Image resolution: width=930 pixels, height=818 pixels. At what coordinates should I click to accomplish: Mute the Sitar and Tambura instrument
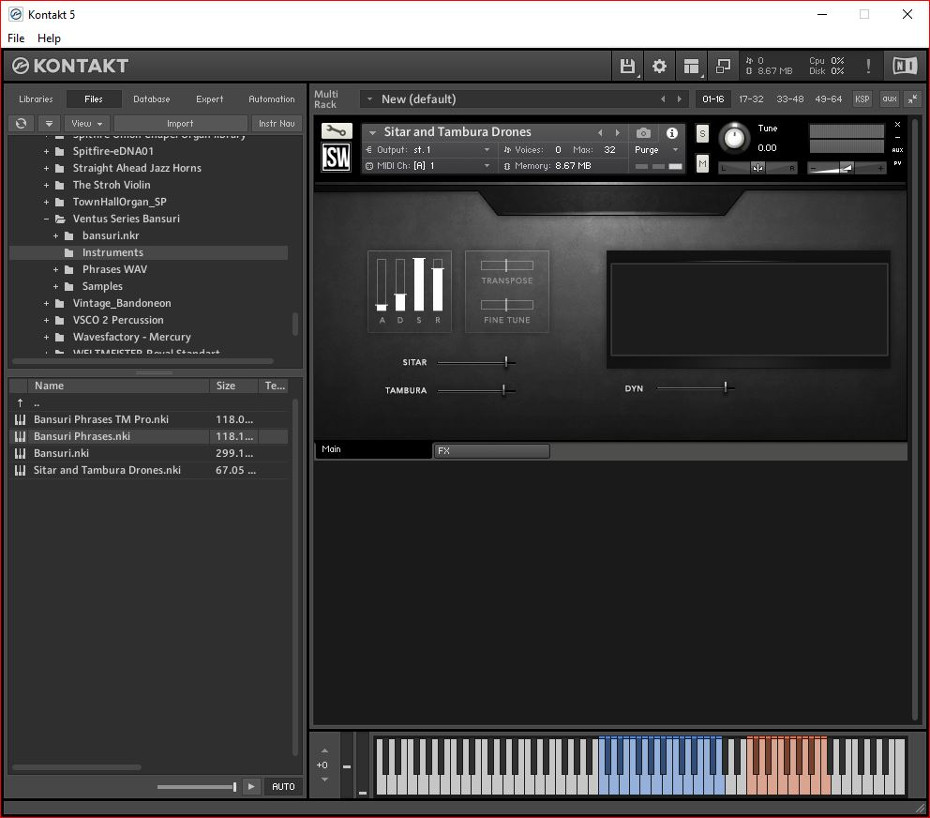[702, 163]
